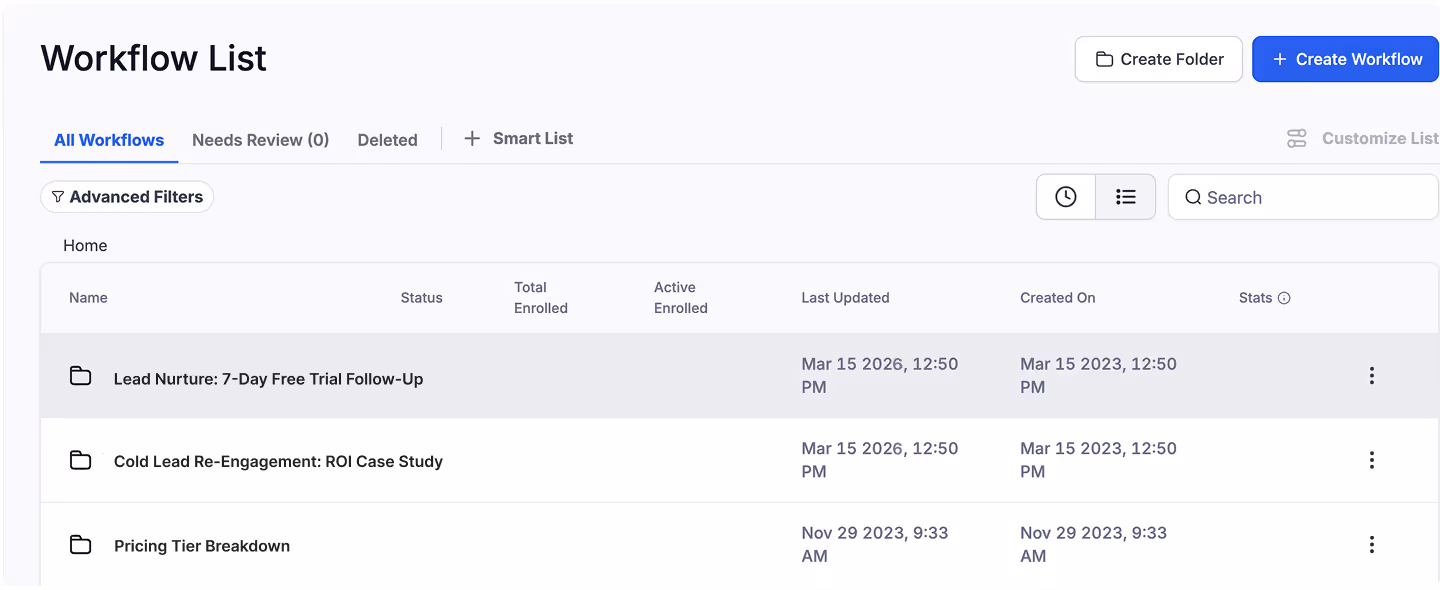
Task: Switch to the list view icon
Action: [x=1126, y=197]
